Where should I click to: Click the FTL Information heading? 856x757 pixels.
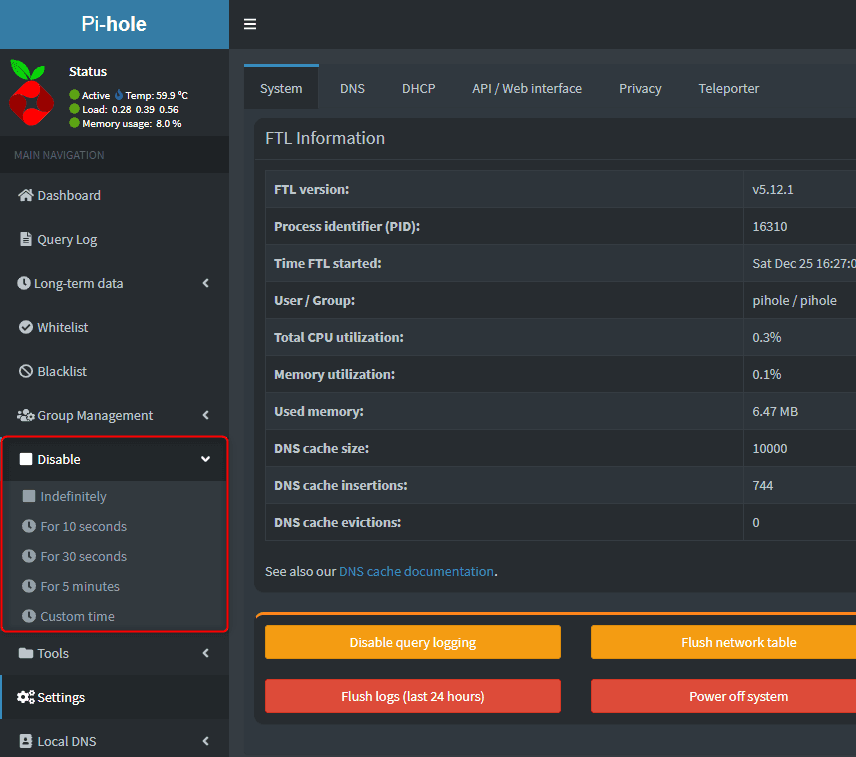click(x=325, y=138)
